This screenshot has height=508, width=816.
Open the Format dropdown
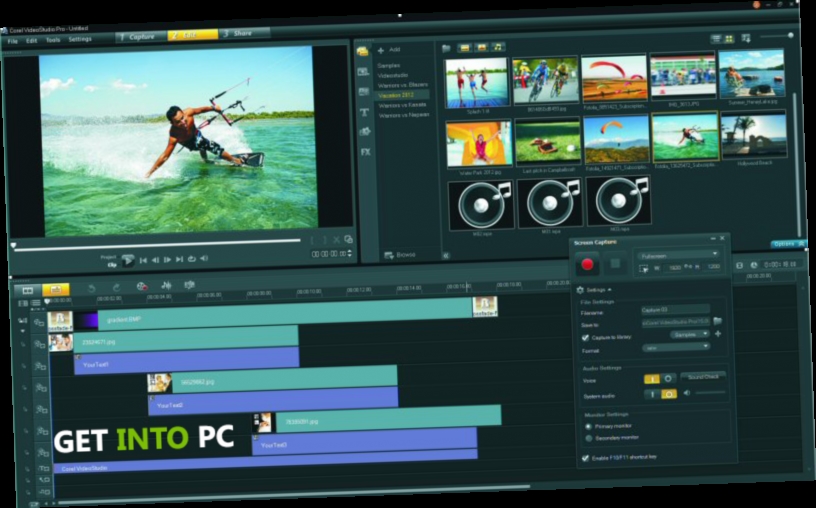[676, 348]
